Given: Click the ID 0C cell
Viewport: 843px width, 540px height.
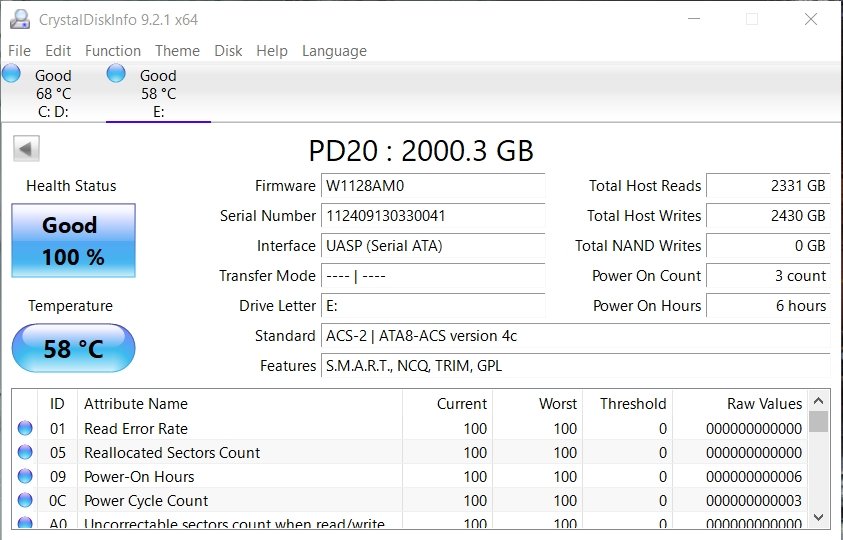Looking at the screenshot, I should pyautogui.click(x=58, y=501).
